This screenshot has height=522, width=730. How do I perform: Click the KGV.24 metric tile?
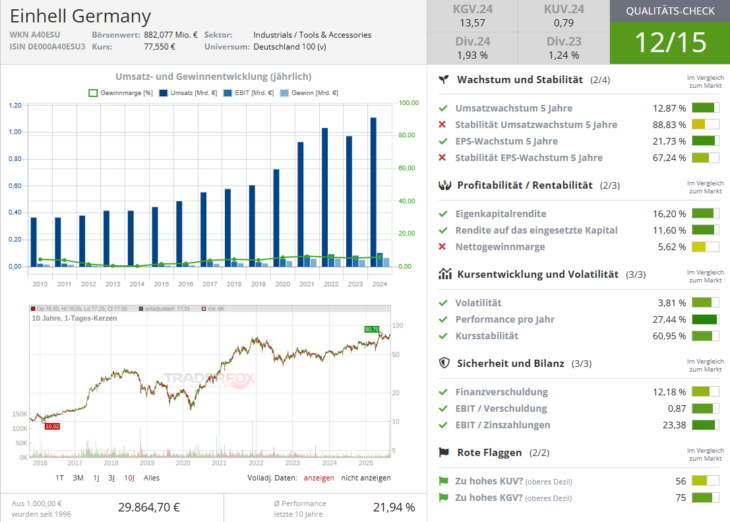click(472, 16)
